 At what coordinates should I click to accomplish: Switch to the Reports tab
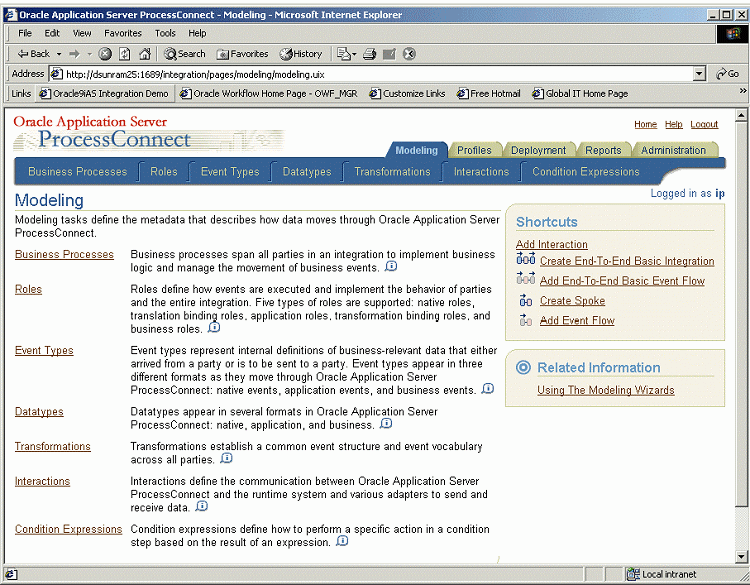(603, 150)
